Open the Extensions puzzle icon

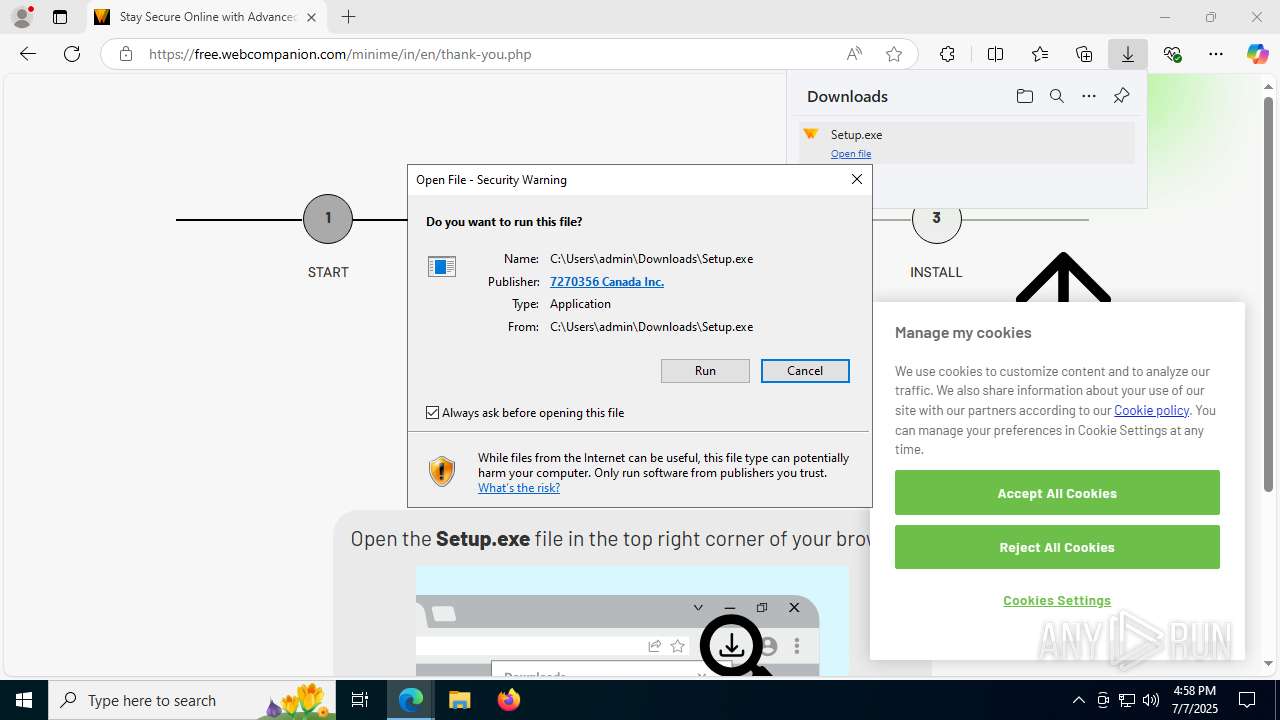[x=947, y=54]
